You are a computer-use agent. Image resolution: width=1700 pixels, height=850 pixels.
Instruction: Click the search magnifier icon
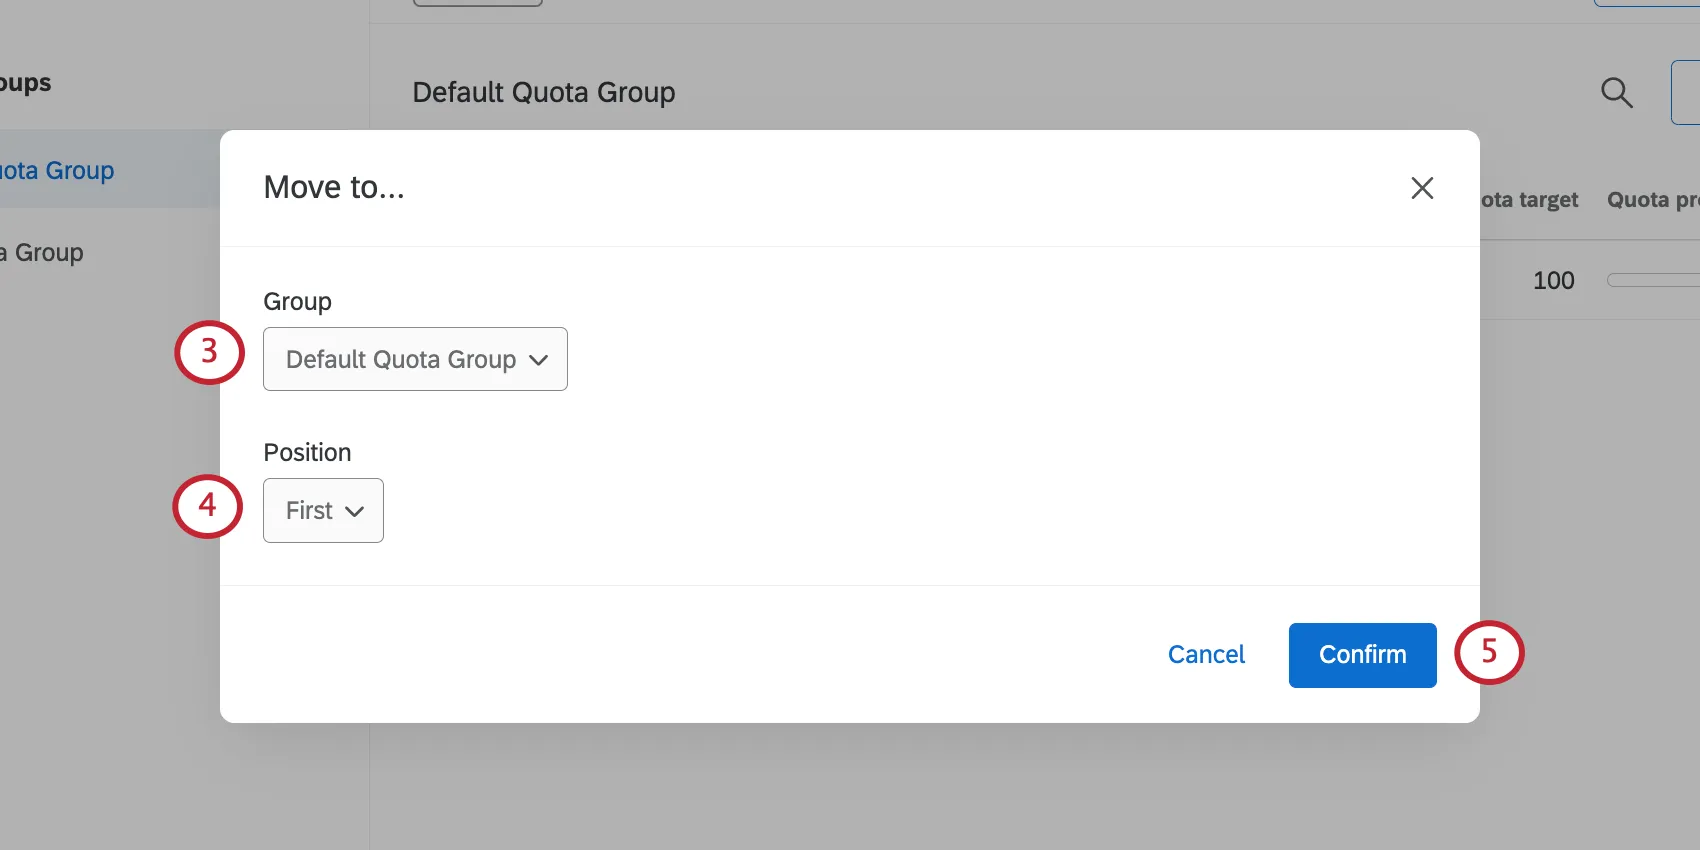(1616, 92)
